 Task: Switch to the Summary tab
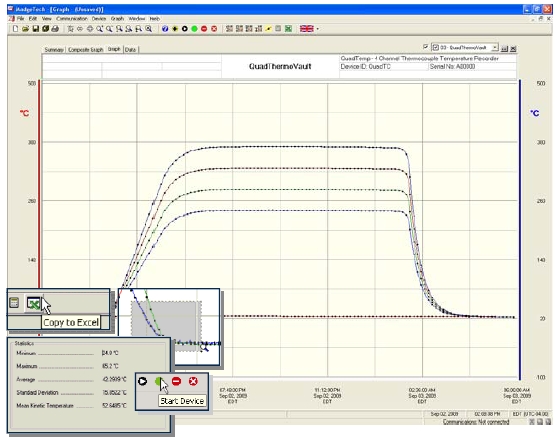(x=54, y=50)
